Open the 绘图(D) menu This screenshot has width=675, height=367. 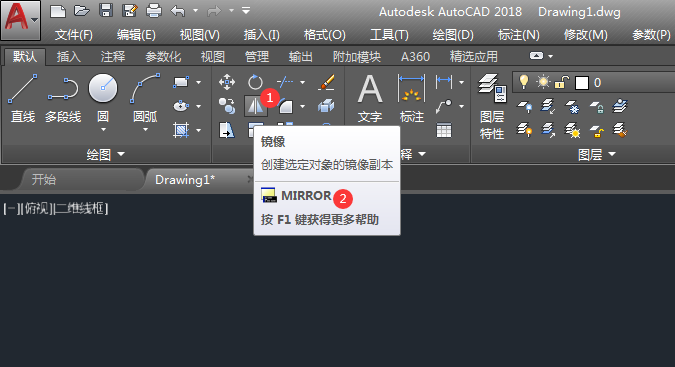(453, 35)
